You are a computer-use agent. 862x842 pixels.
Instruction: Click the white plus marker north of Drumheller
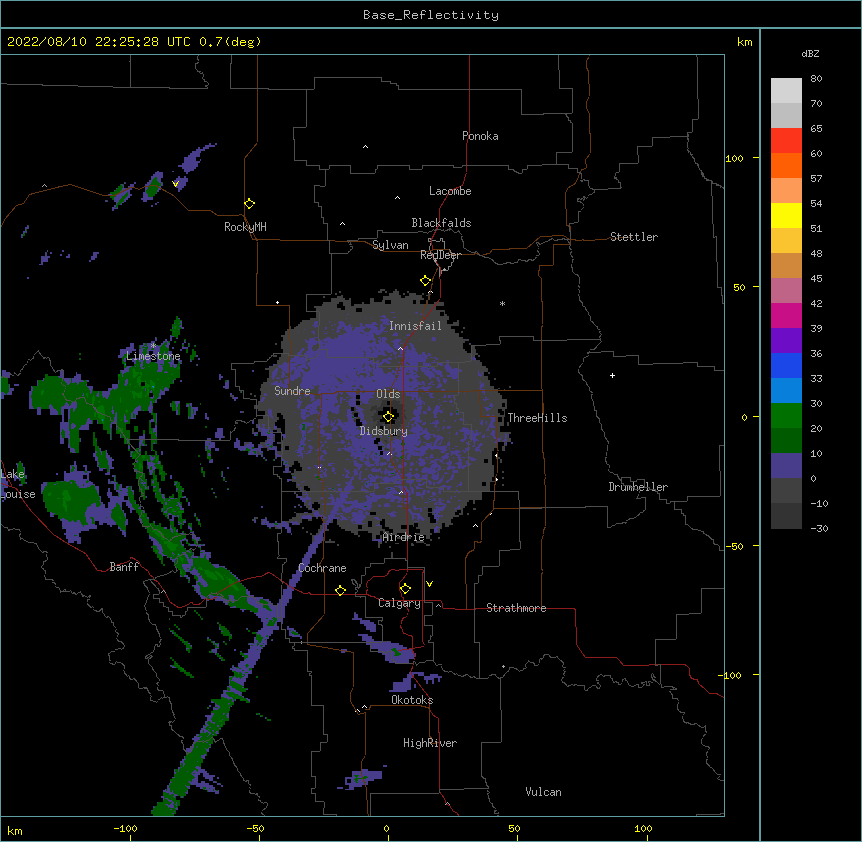click(612, 375)
